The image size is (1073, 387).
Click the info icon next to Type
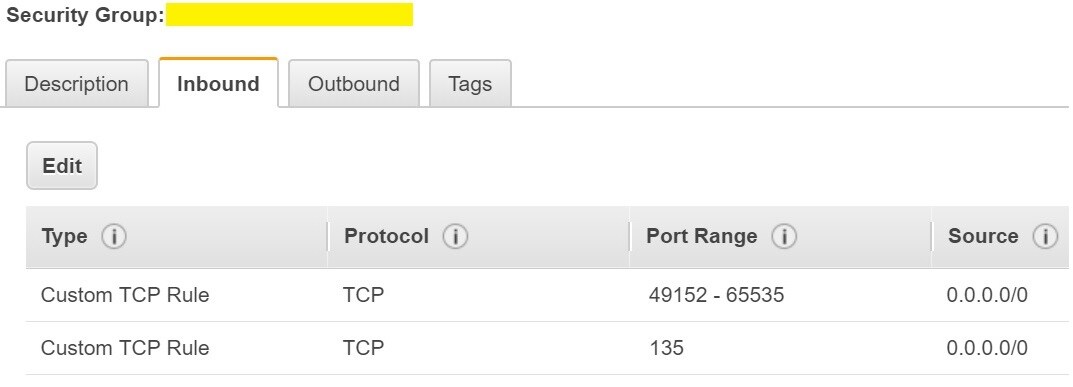(114, 237)
